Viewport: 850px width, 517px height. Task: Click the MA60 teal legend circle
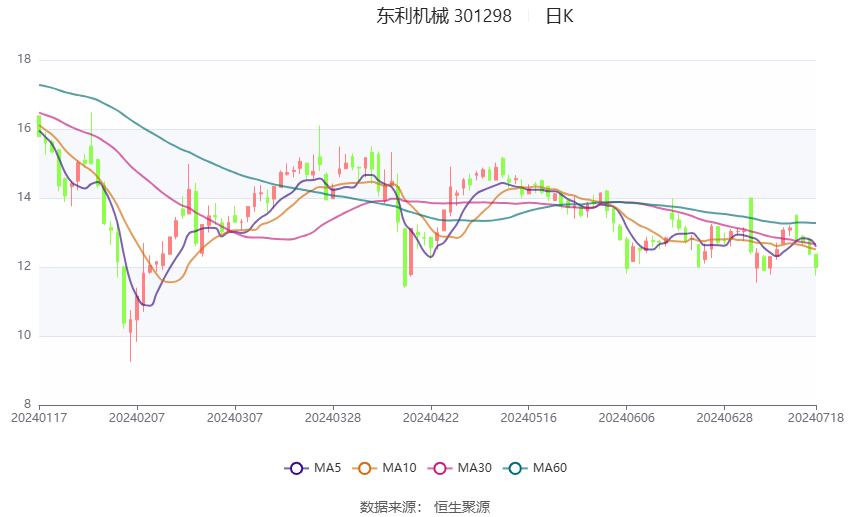tap(515, 468)
